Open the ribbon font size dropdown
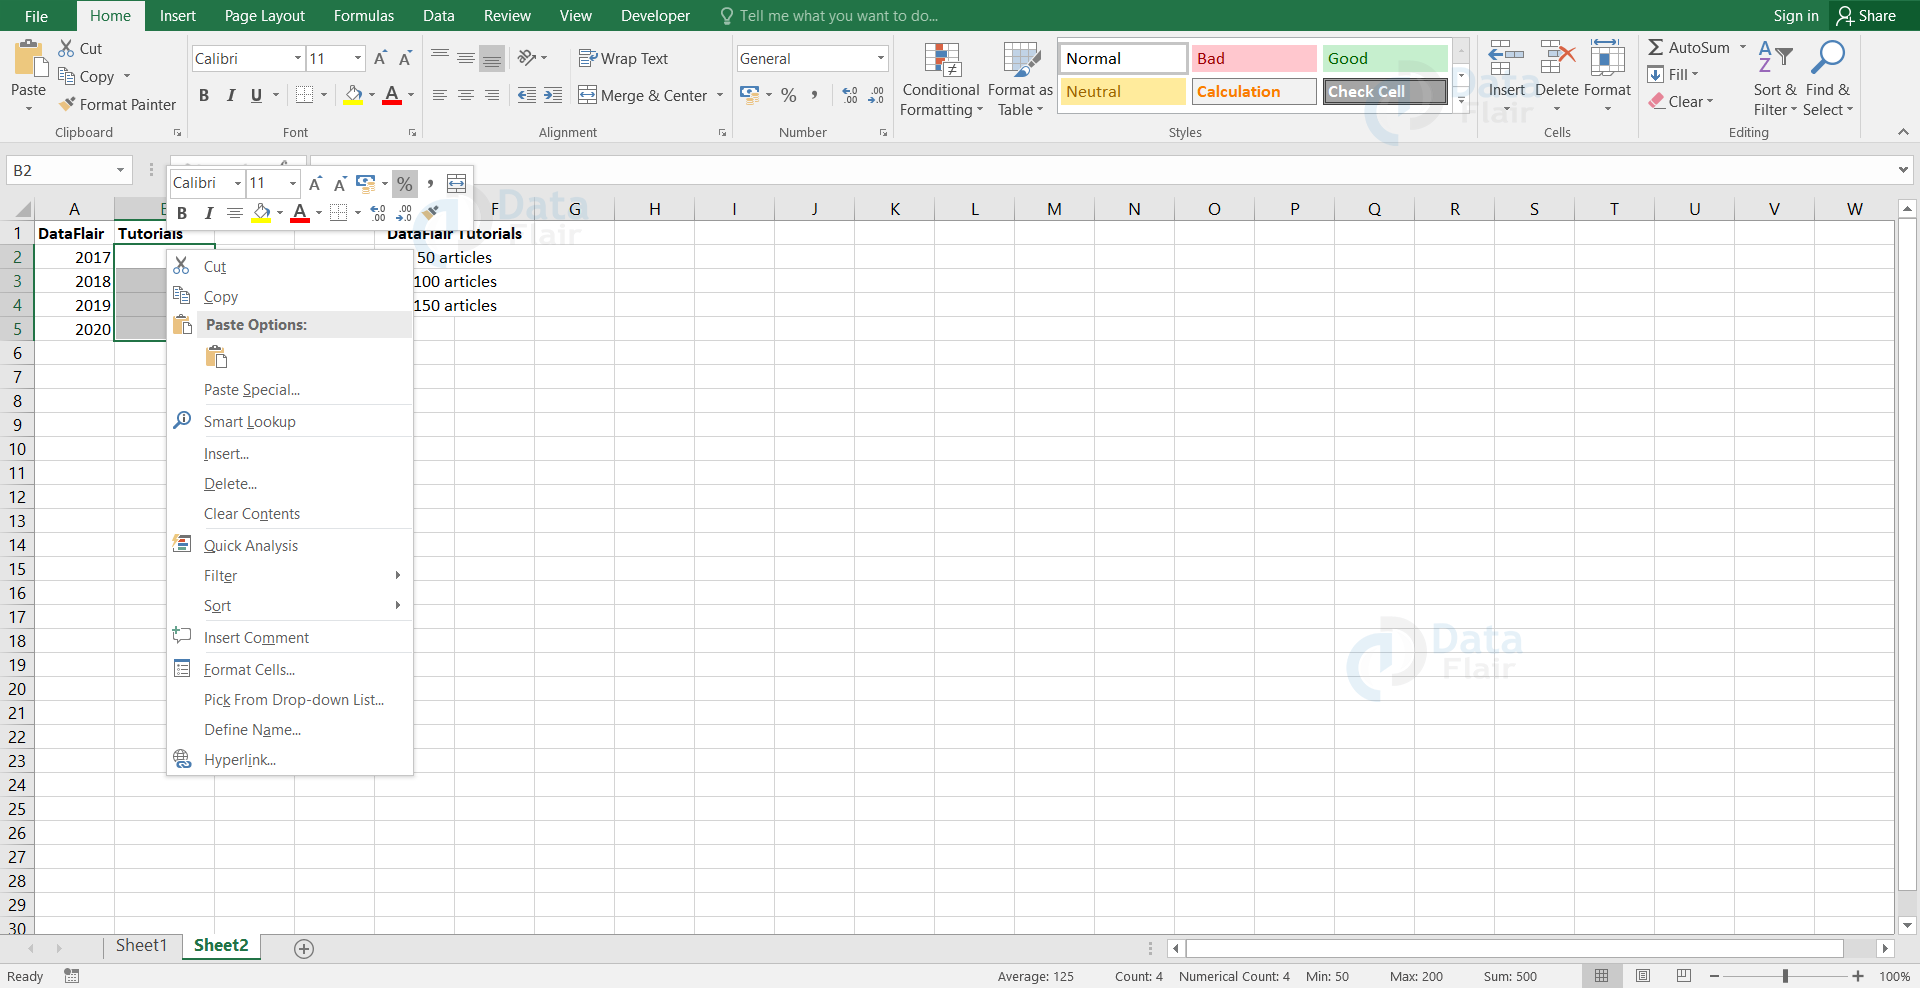This screenshot has height=988, width=1920. 358,58
